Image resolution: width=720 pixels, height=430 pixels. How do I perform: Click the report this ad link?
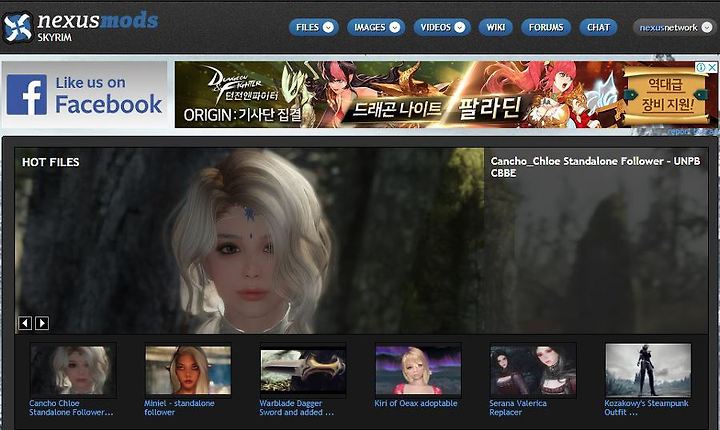pyautogui.click(x=692, y=132)
